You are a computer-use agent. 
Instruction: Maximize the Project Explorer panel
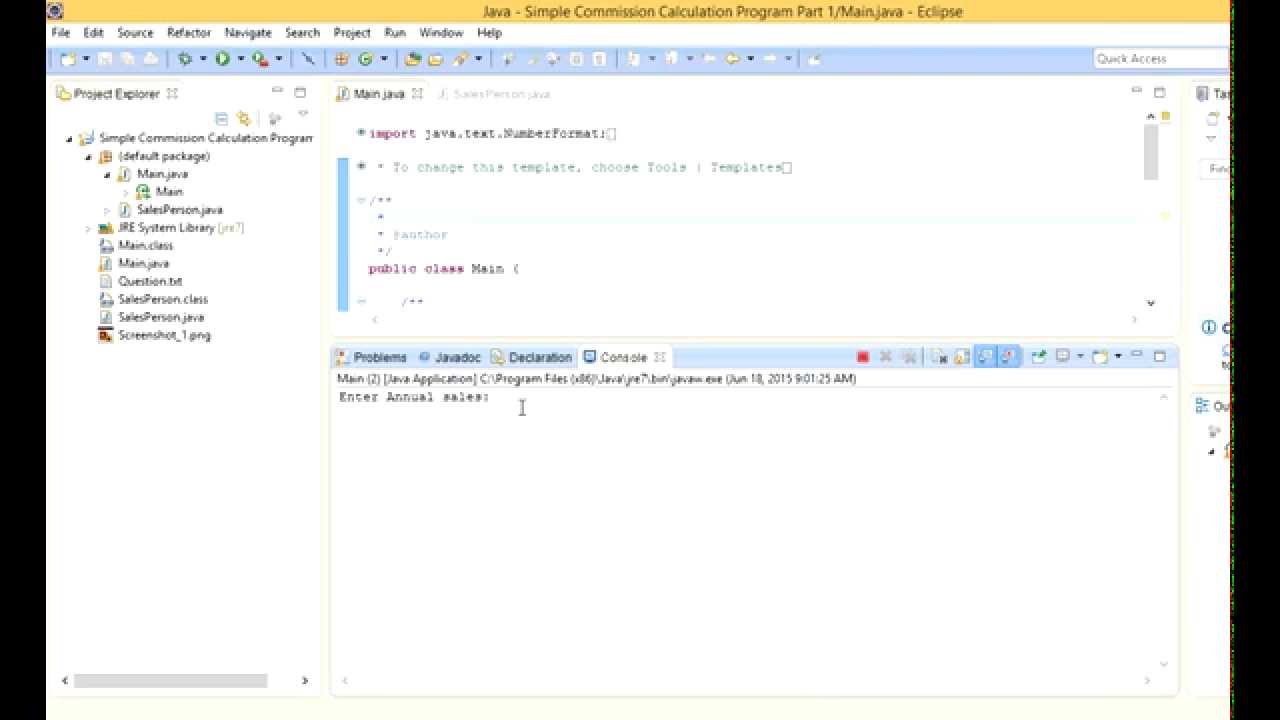tap(300, 92)
